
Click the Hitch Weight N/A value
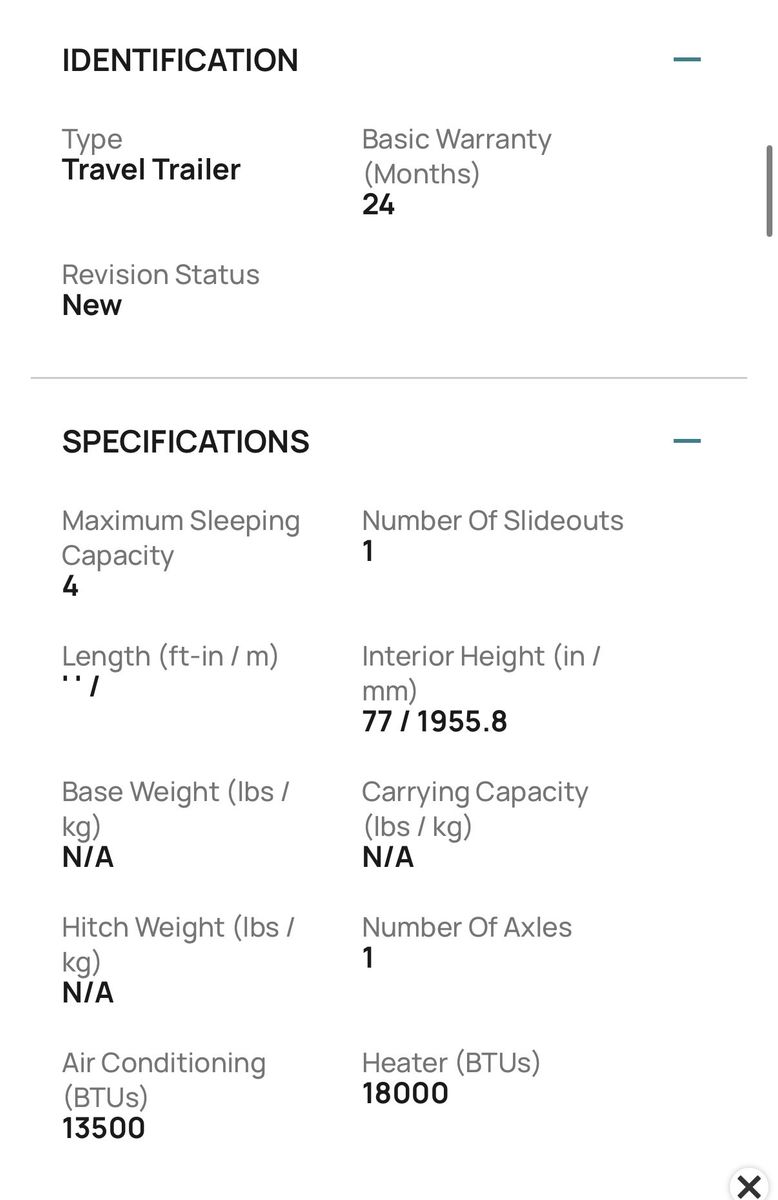pos(88,993)
